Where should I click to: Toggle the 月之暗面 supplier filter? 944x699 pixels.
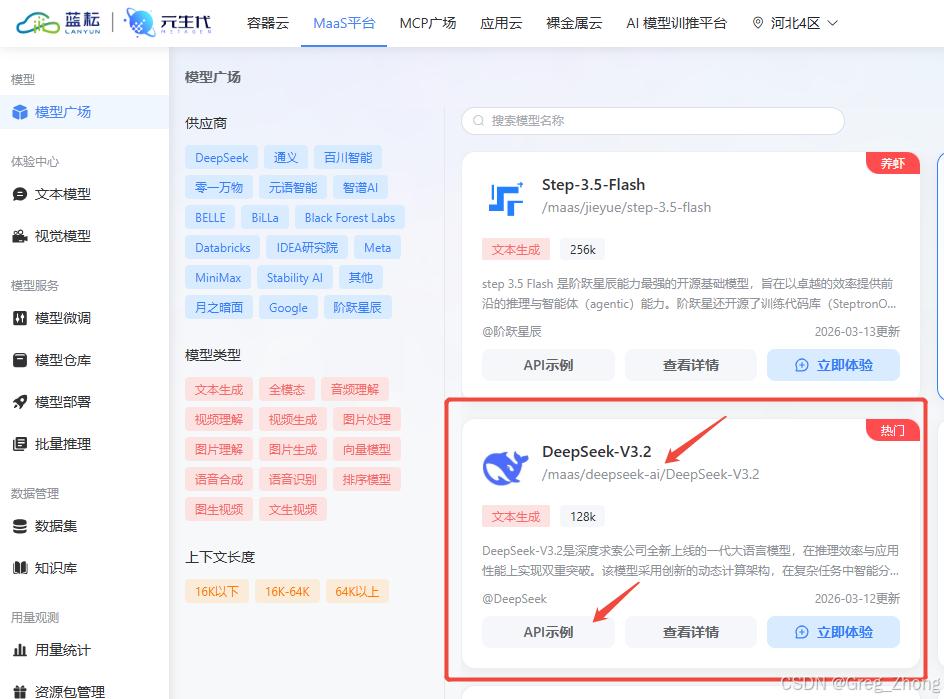(219, 308)
